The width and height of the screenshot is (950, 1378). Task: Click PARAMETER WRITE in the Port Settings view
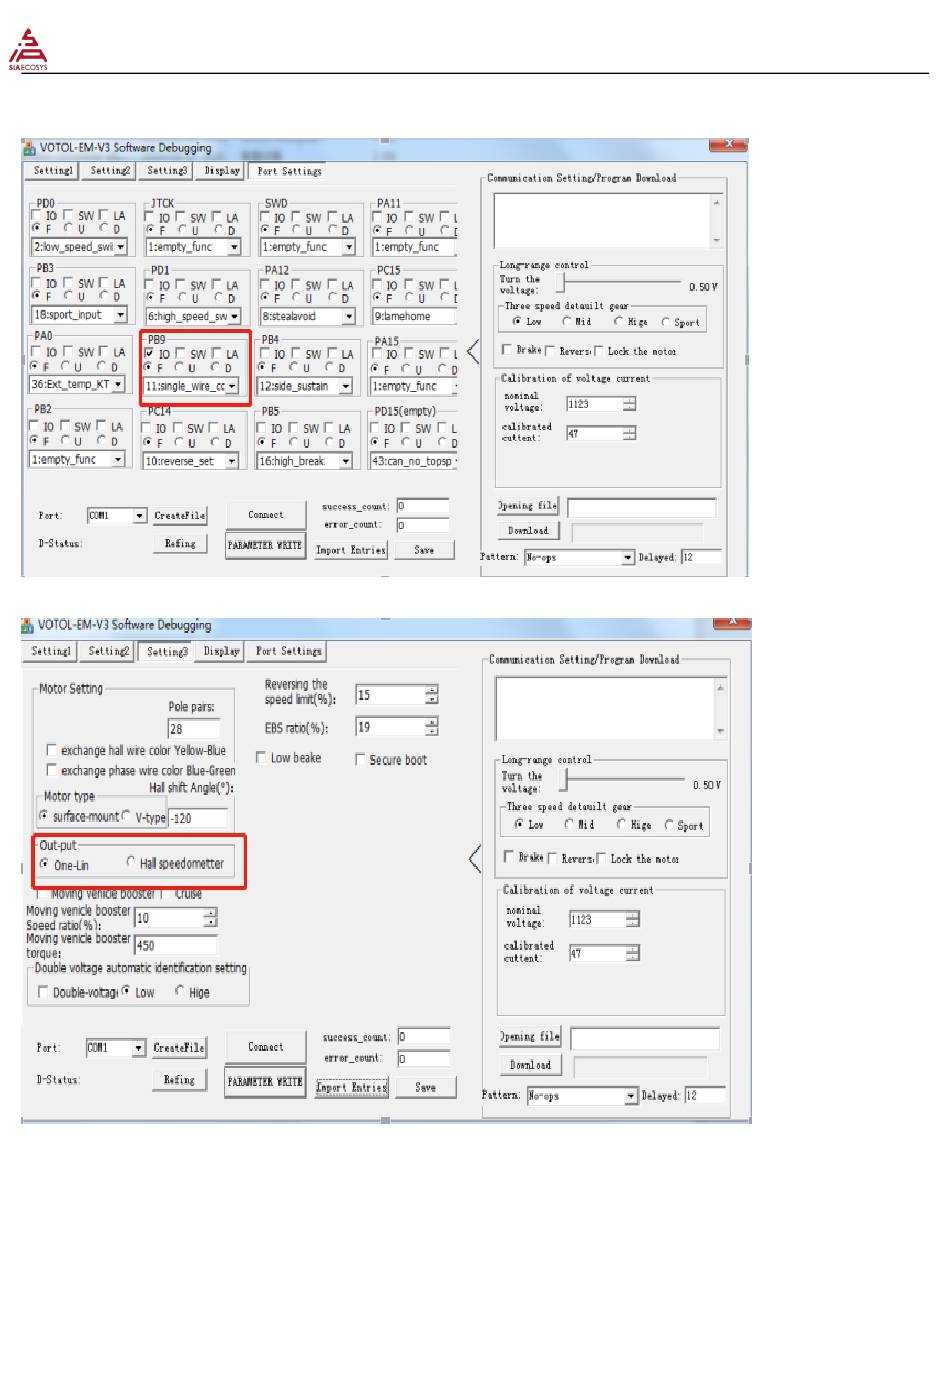[x=264, y=545]
